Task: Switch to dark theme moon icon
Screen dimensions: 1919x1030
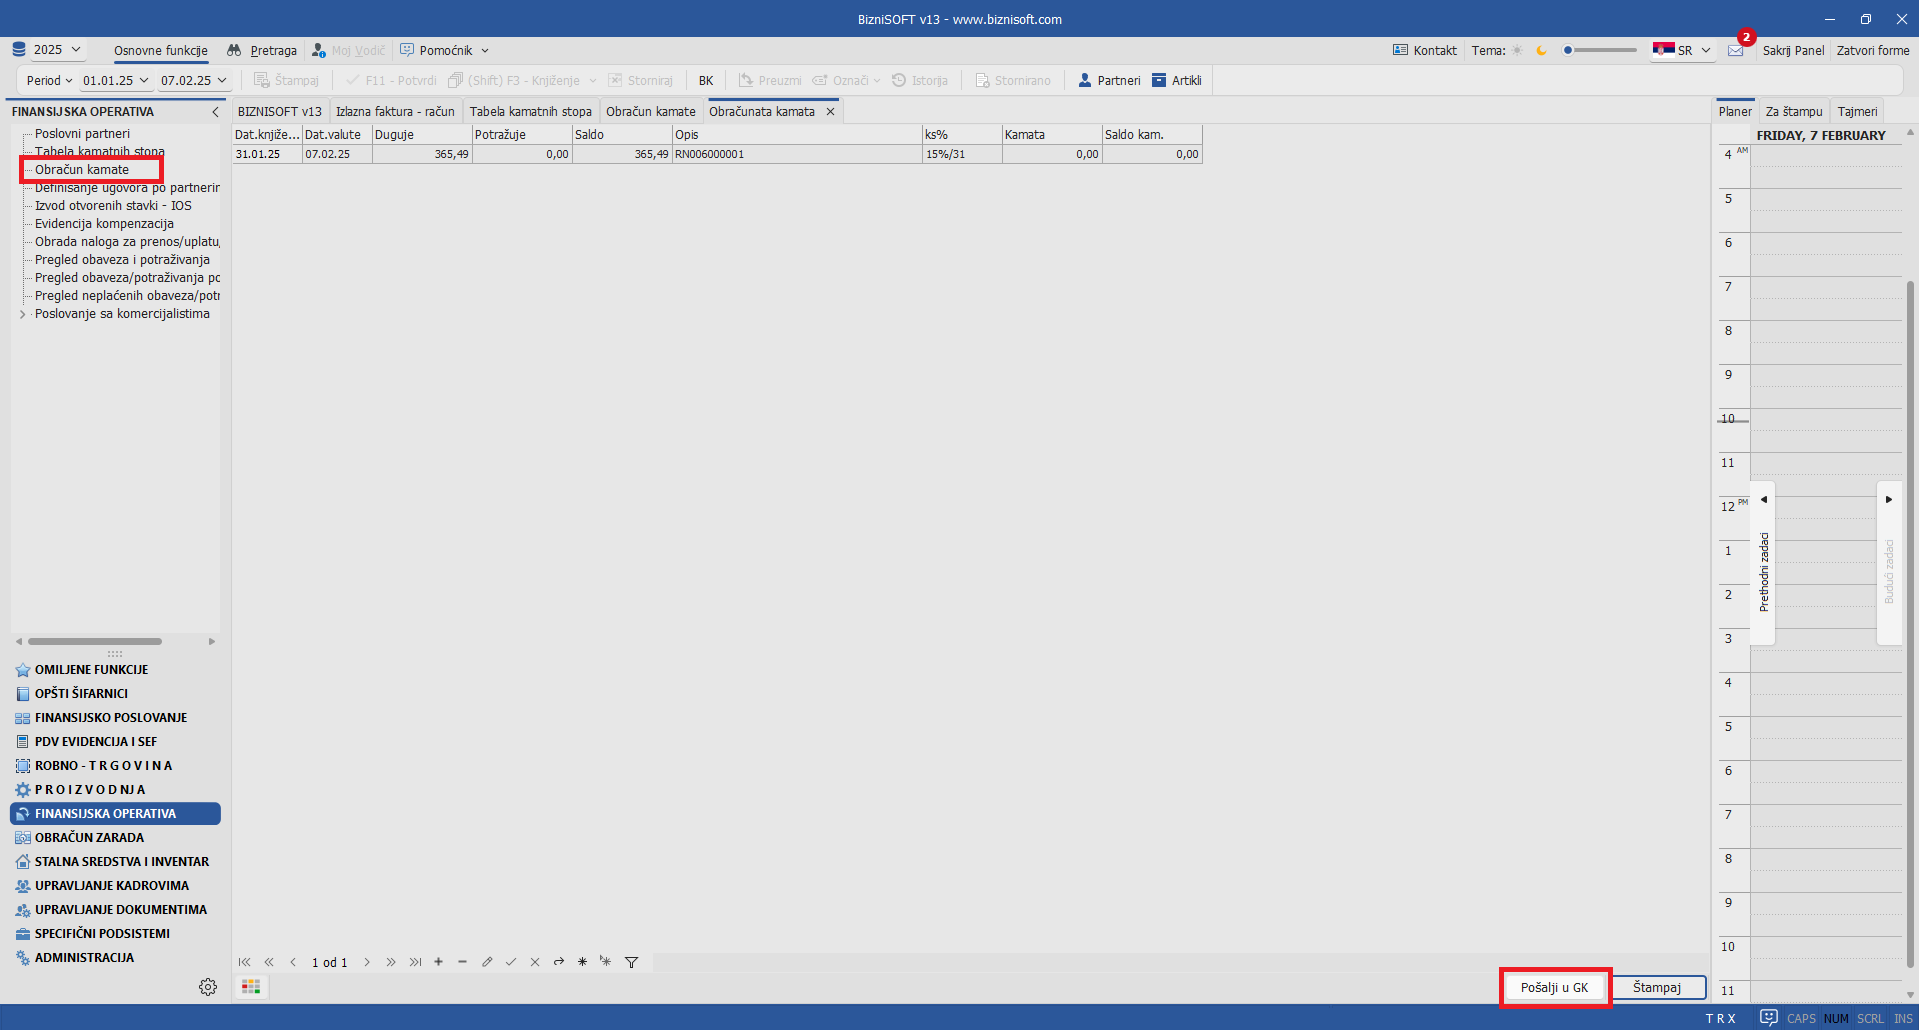Action: point(1541,50)
